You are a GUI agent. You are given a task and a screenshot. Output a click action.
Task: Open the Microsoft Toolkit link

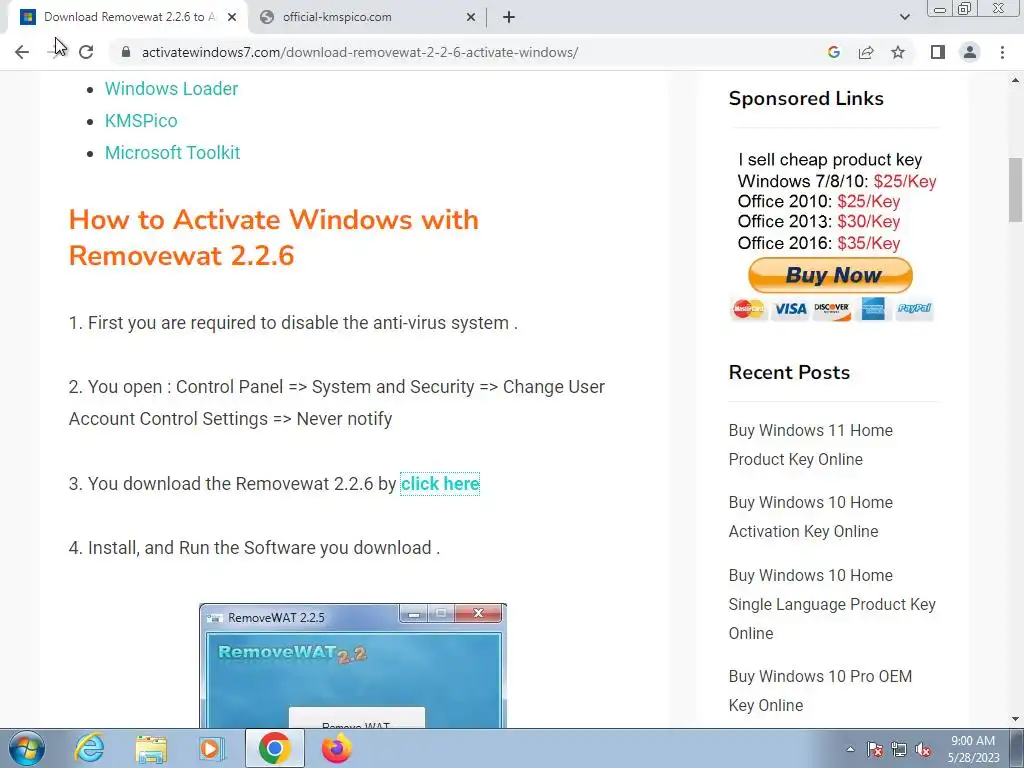coord(172,153)
